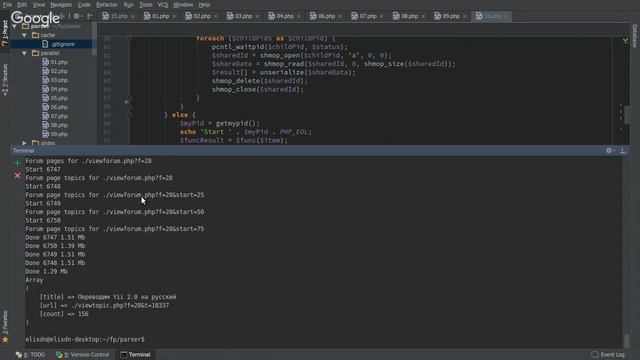This screenshot has height=360, width=640.
Task: Click terminal line 'Start 6747'
Action: tap(43, 169)
